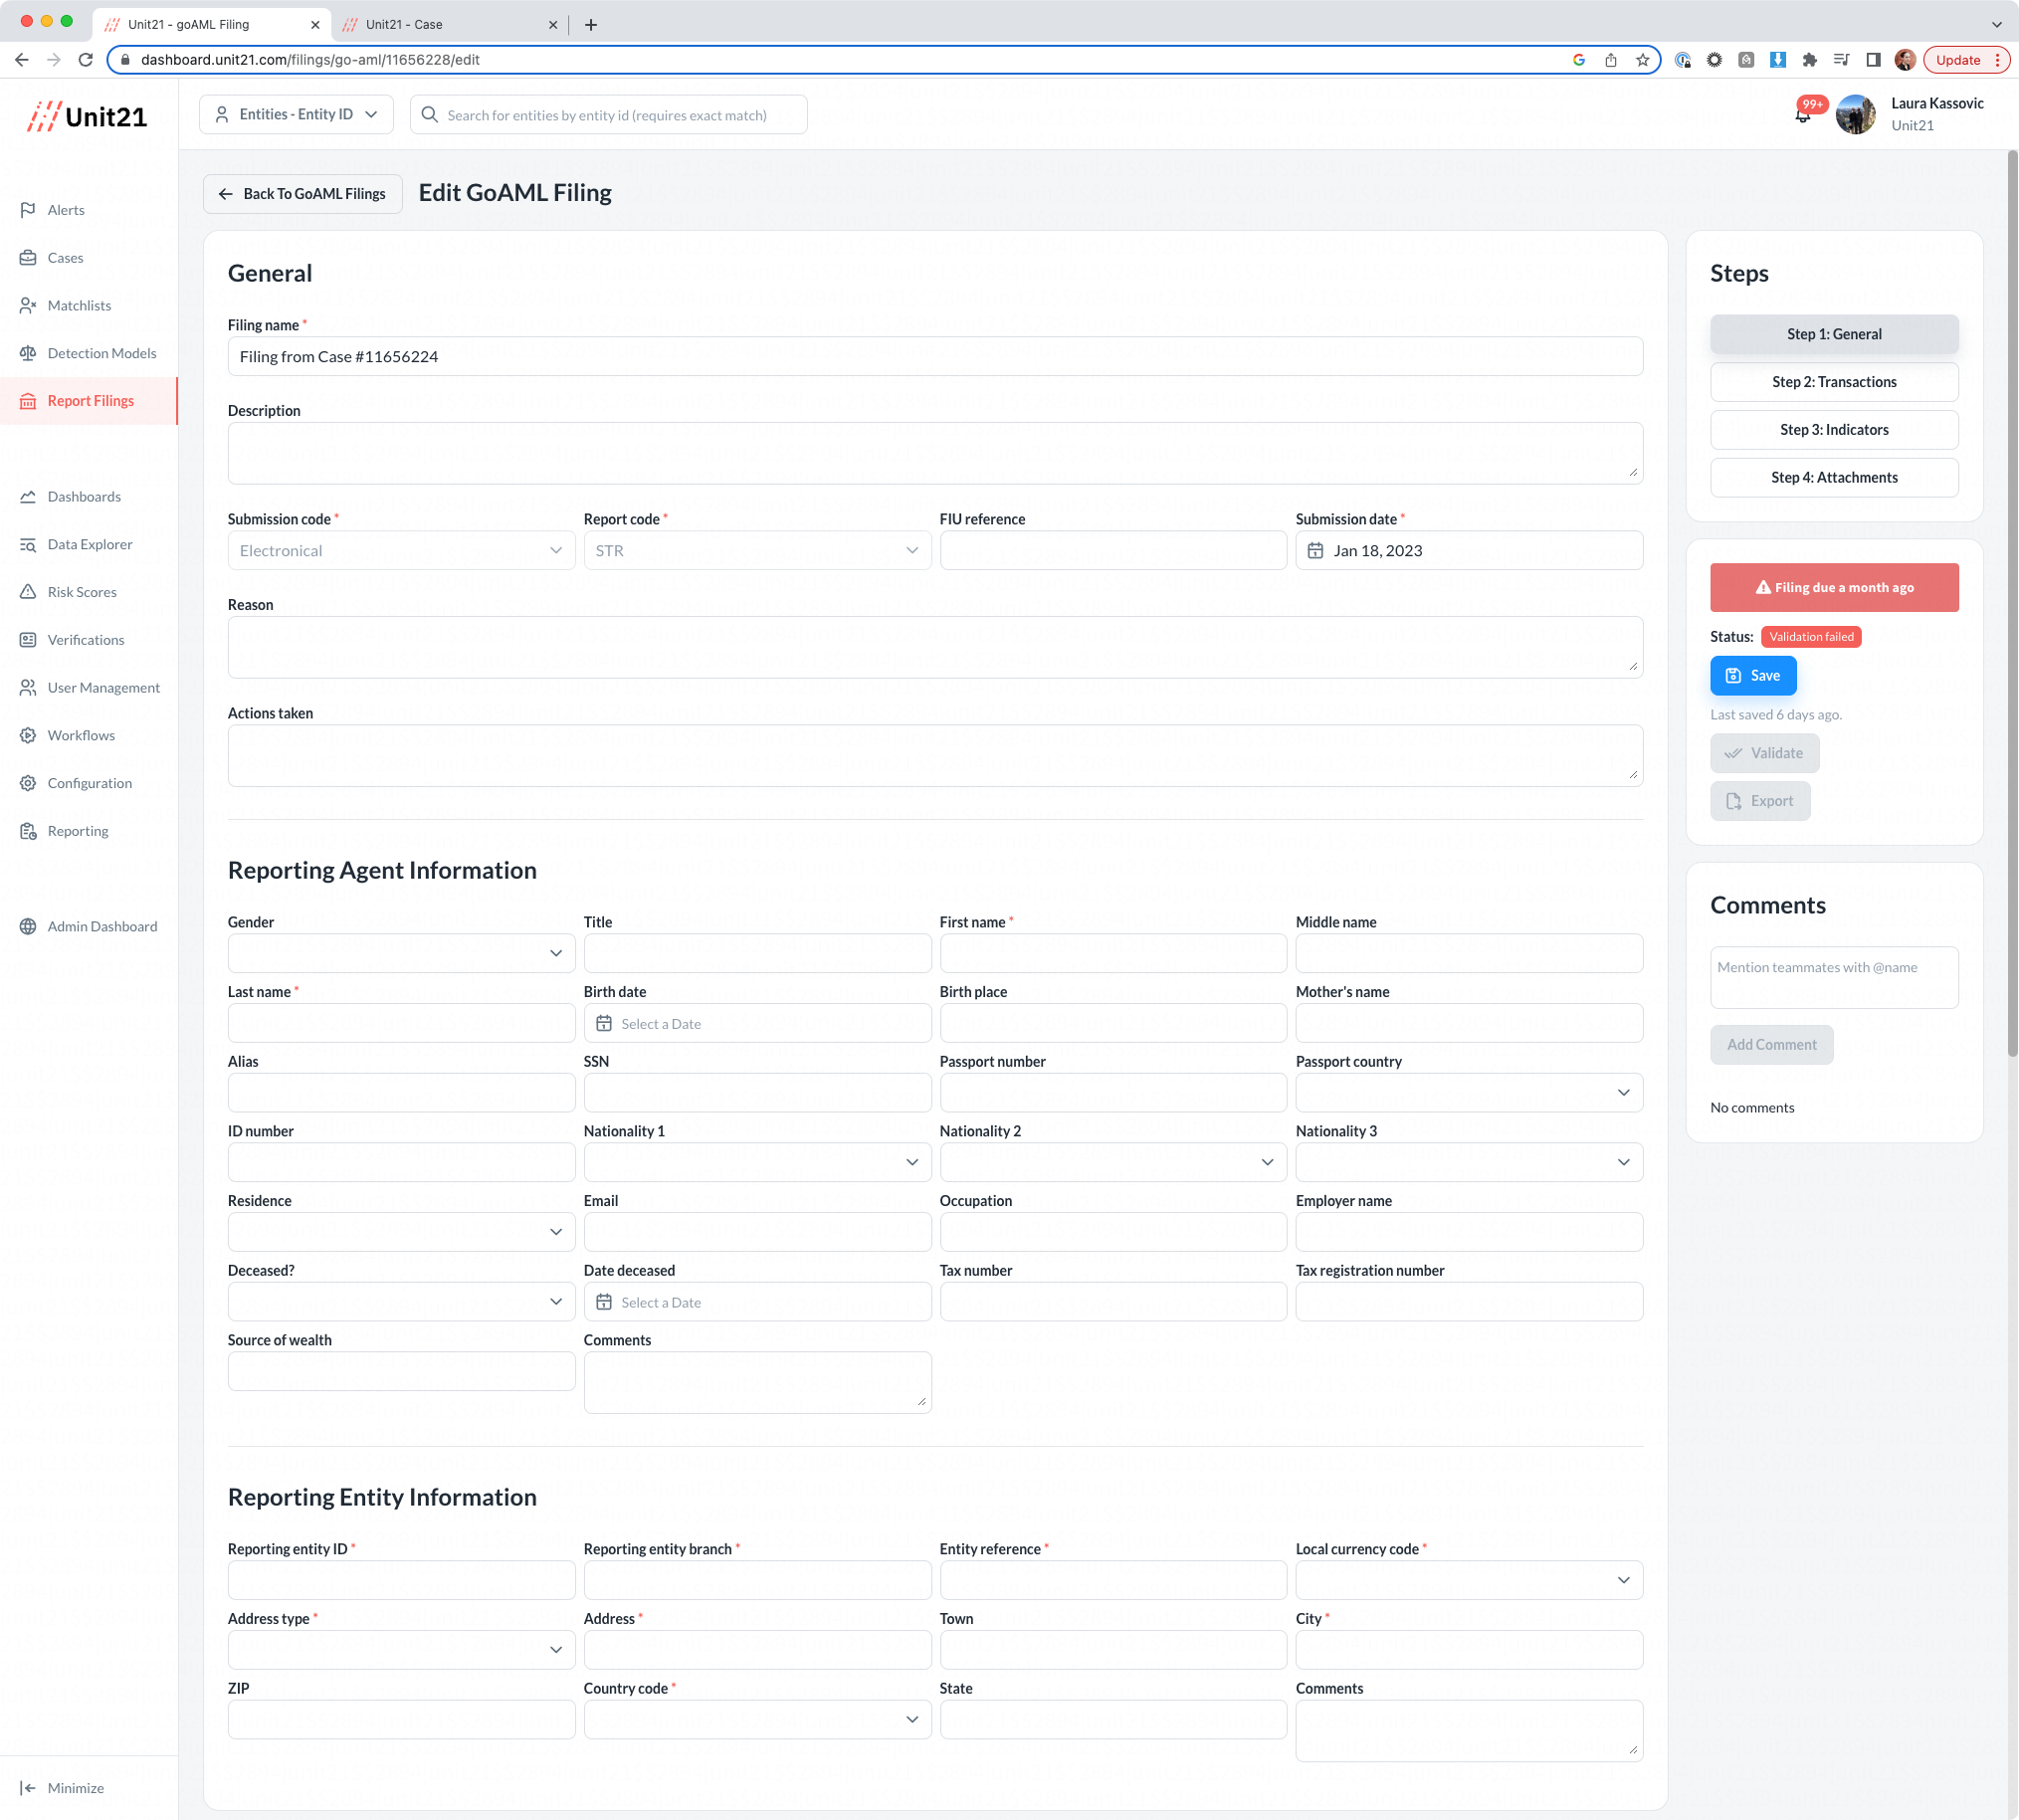Click Back To GoAML Filings button
The height and width of the screenshot is (1820, 2019).
pos(303,194)
